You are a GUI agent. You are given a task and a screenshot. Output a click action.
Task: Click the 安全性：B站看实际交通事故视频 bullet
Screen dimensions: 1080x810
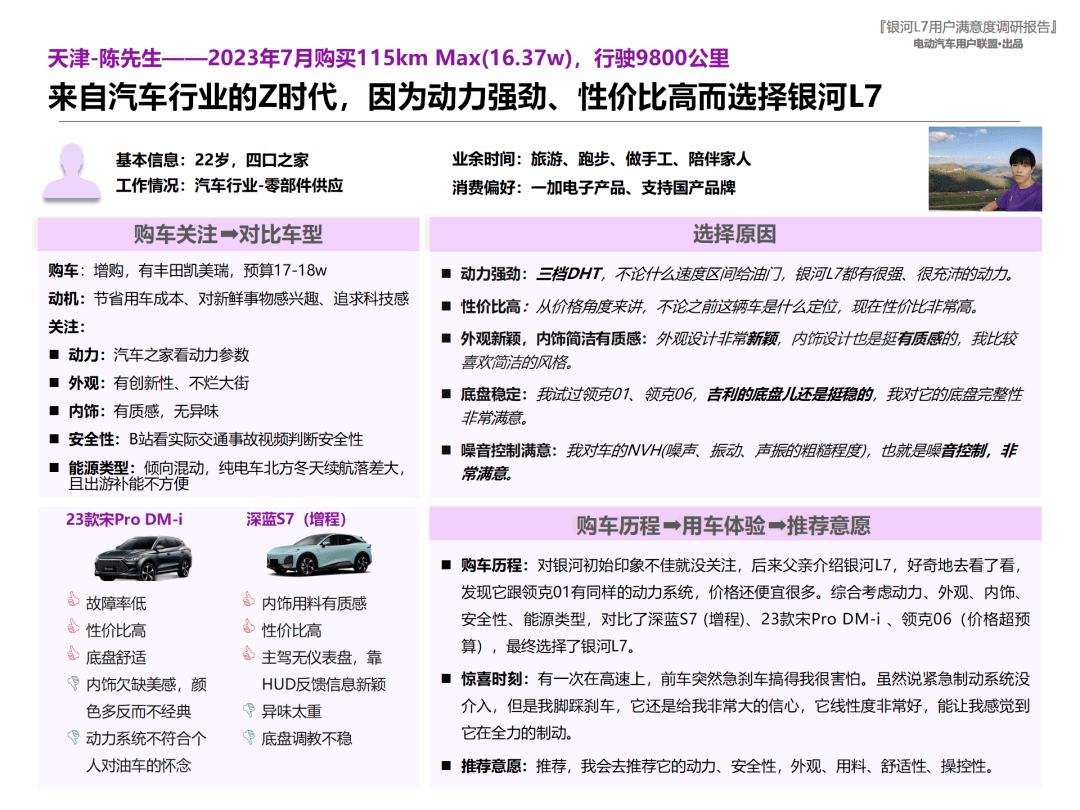click(206, 439)
